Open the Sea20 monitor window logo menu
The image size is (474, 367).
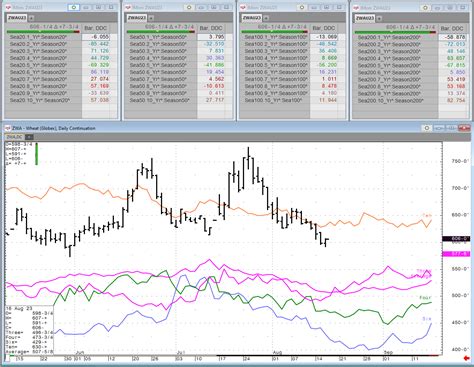point(9,7)
